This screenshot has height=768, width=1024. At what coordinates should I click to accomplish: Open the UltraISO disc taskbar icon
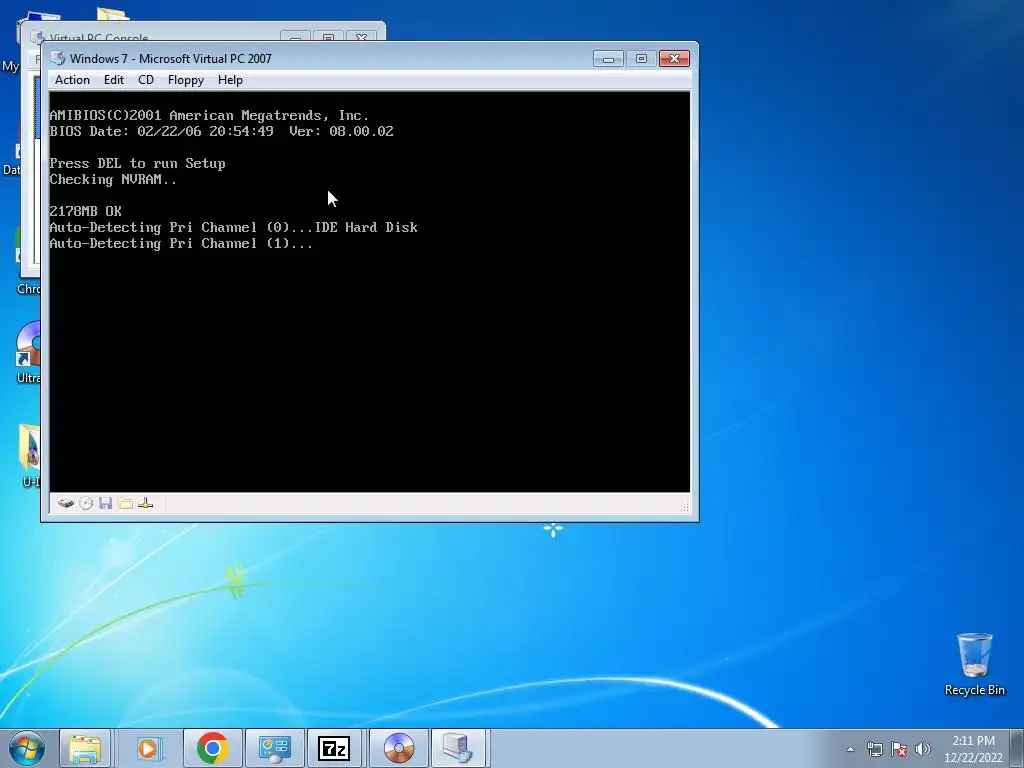[398, 748]
